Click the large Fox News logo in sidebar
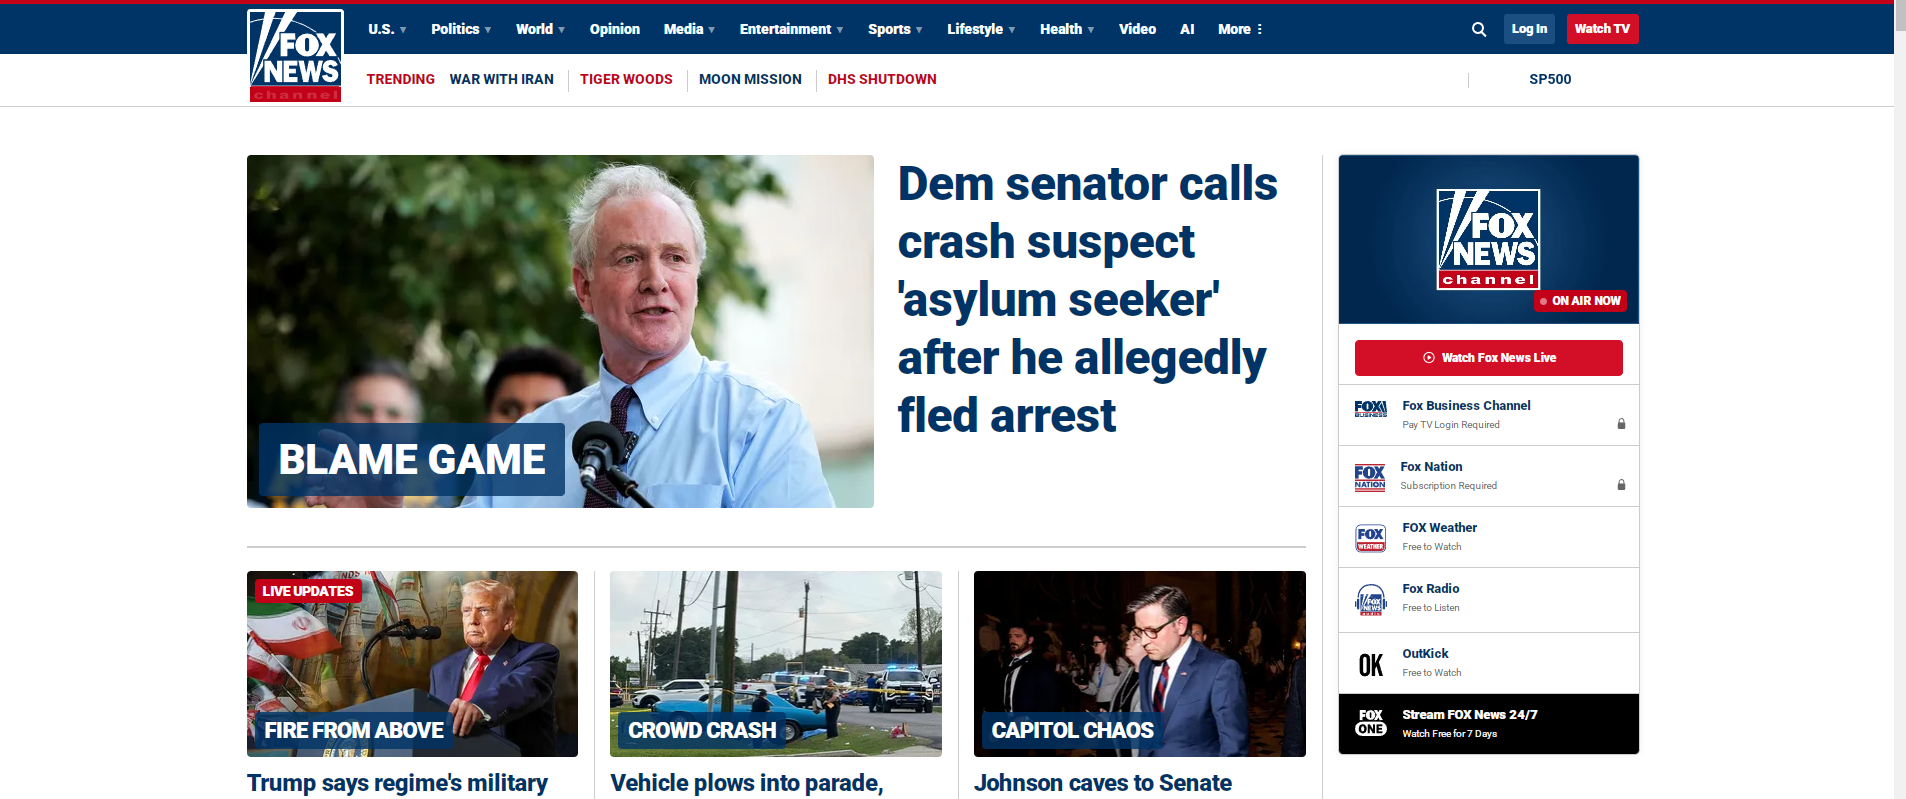 point(1488,239)
